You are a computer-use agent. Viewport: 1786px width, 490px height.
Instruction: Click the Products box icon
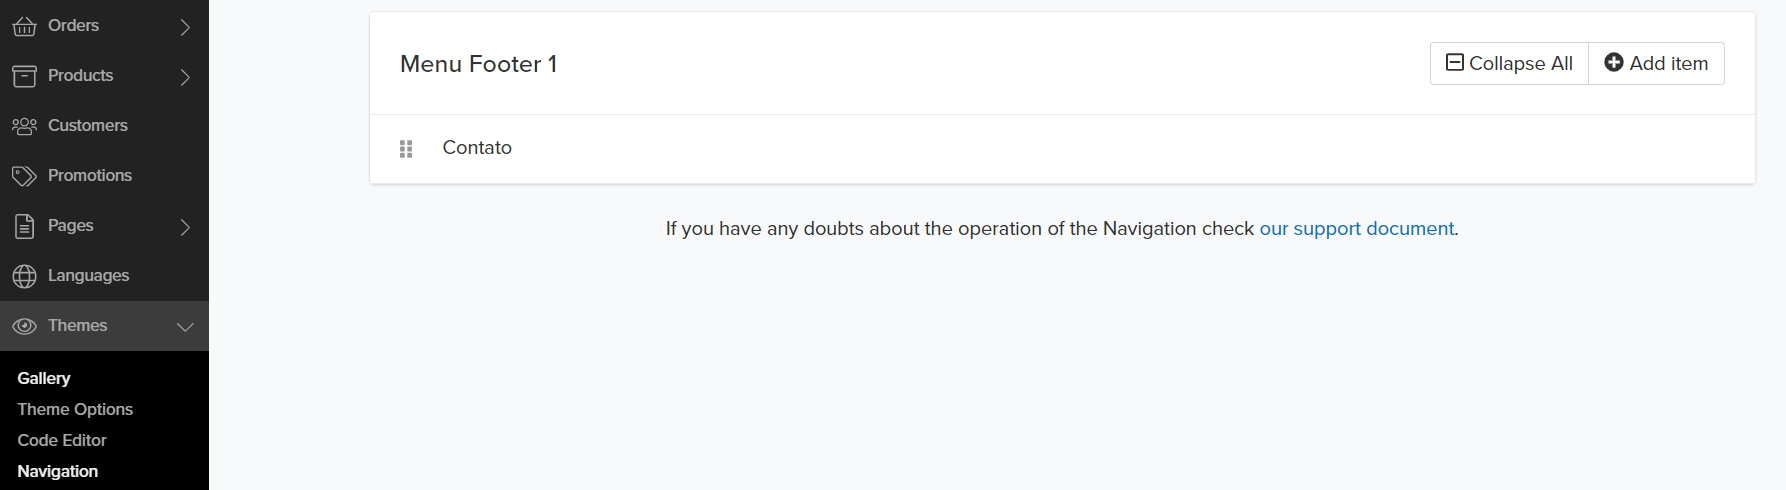[24, 76]
